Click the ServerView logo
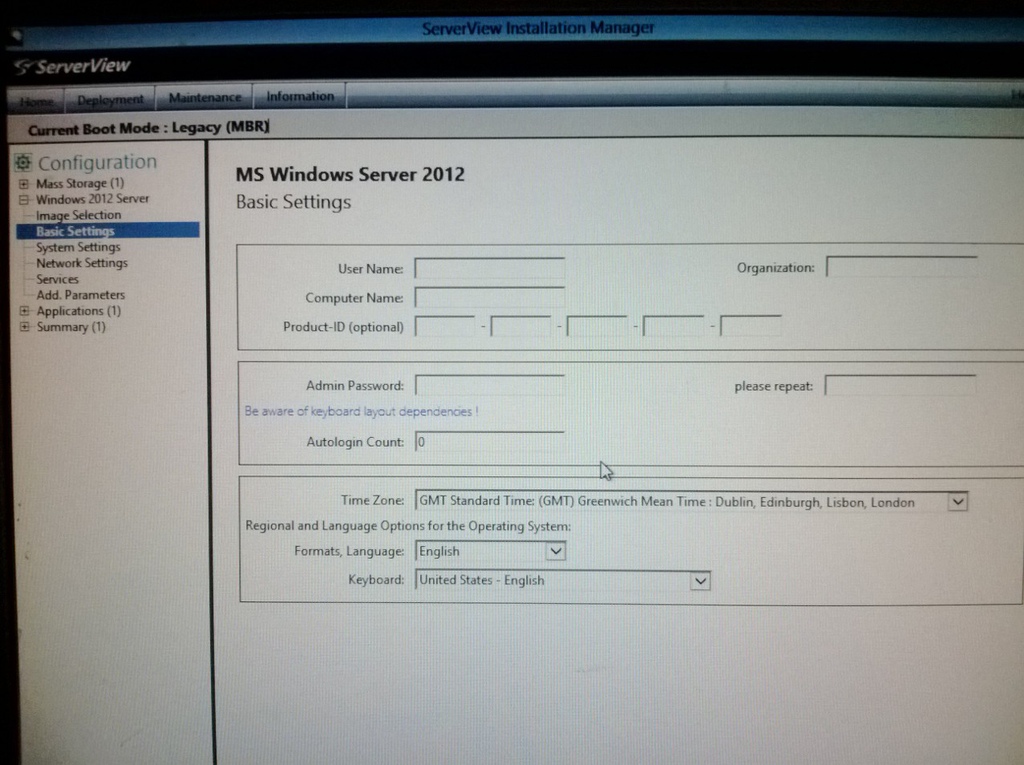This screenshot has width=1024, height=765. click(72, 66)
